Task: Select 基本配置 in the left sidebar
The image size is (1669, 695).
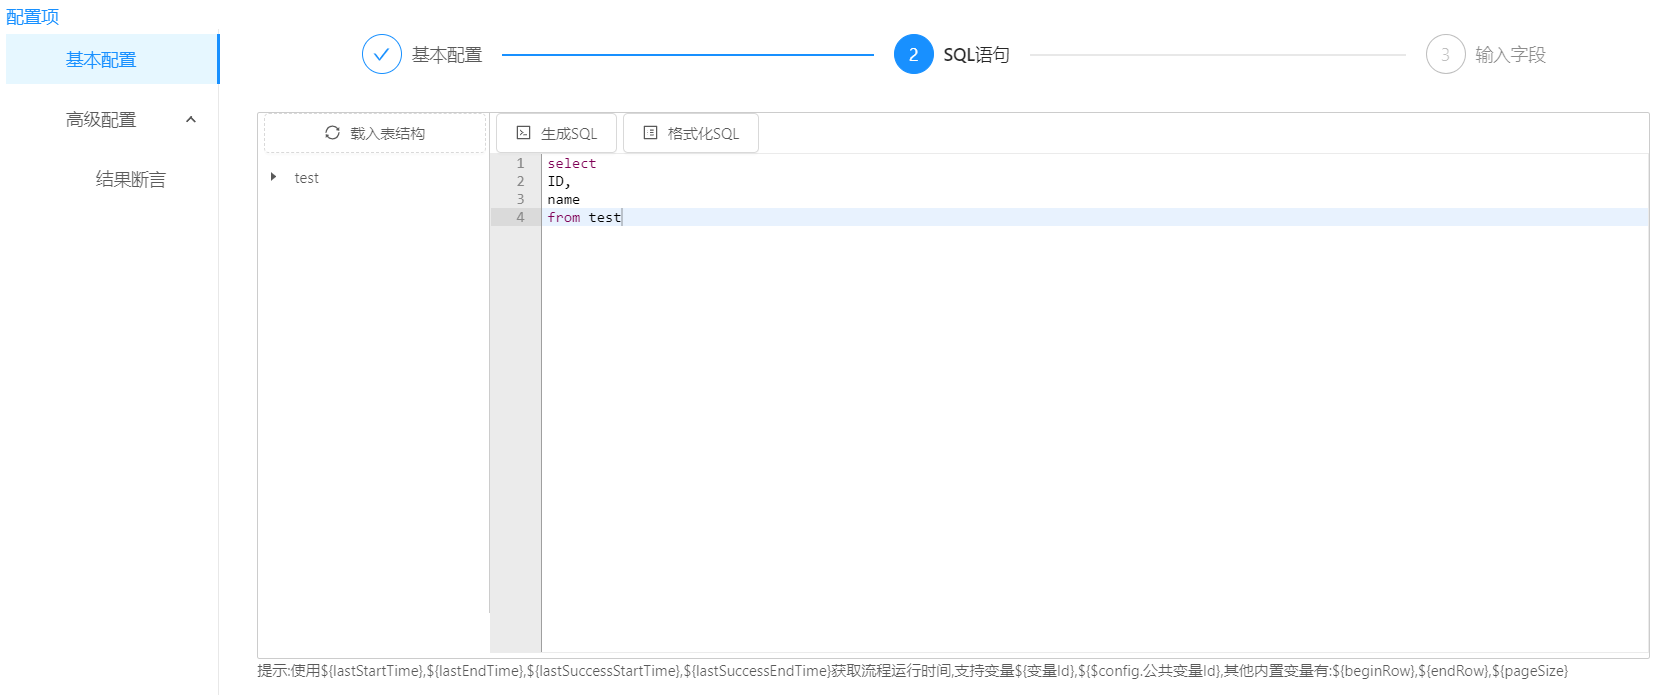Action: (101, 60)
